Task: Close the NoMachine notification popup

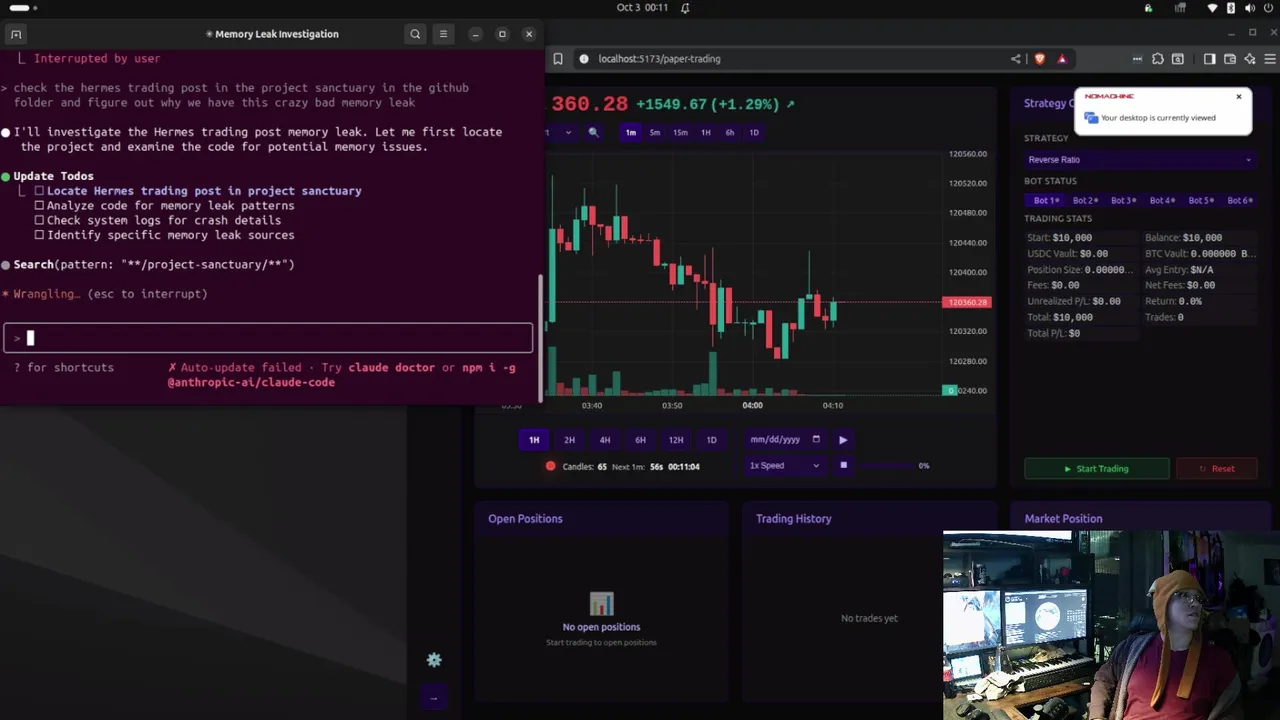Action: coord(1239,97)
